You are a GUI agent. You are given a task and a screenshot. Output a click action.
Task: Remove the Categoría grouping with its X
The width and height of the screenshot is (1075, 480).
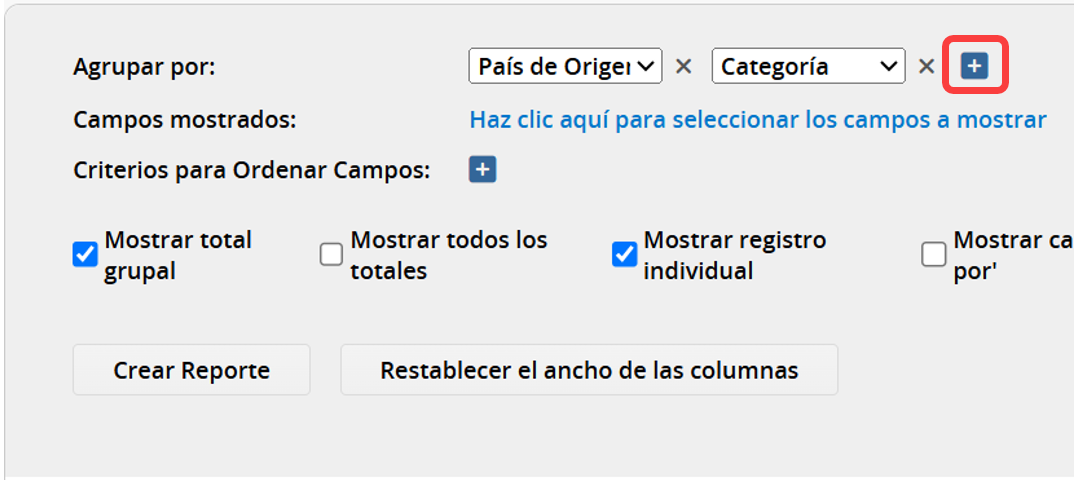(926, 67)
